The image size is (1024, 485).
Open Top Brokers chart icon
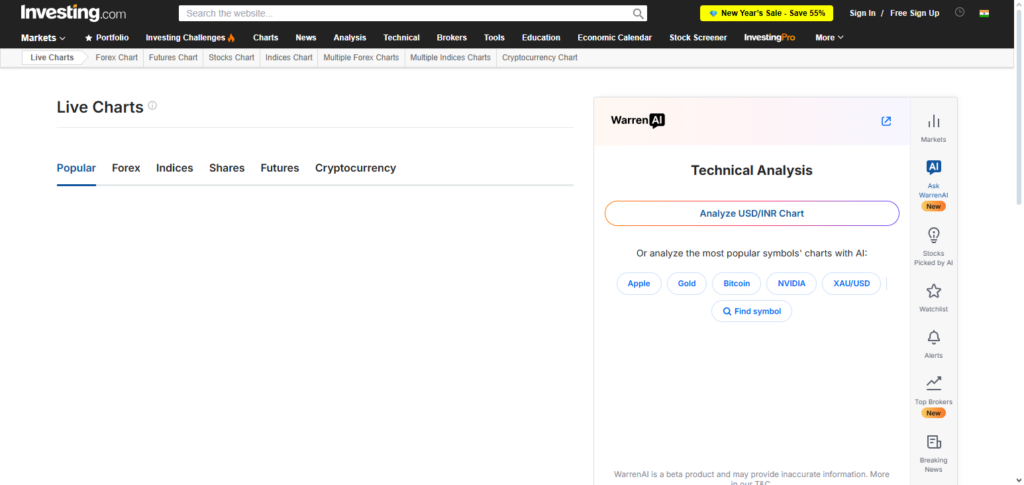click(x=933, y=383)
